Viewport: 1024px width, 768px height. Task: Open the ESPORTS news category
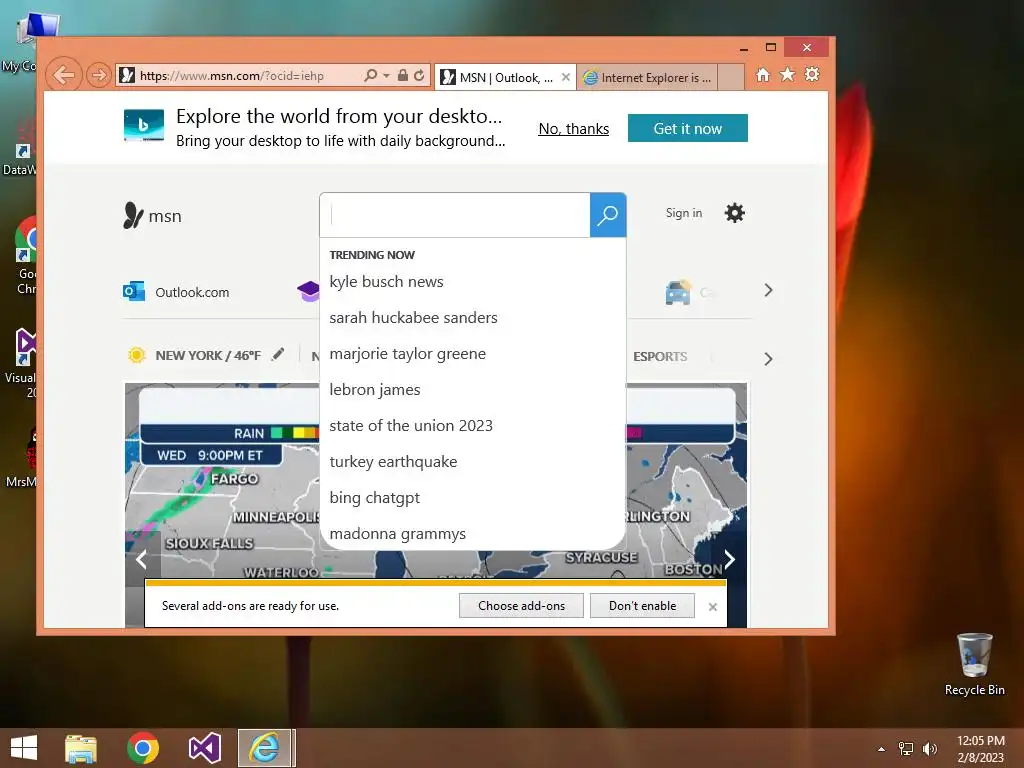(x=660, y=357)
